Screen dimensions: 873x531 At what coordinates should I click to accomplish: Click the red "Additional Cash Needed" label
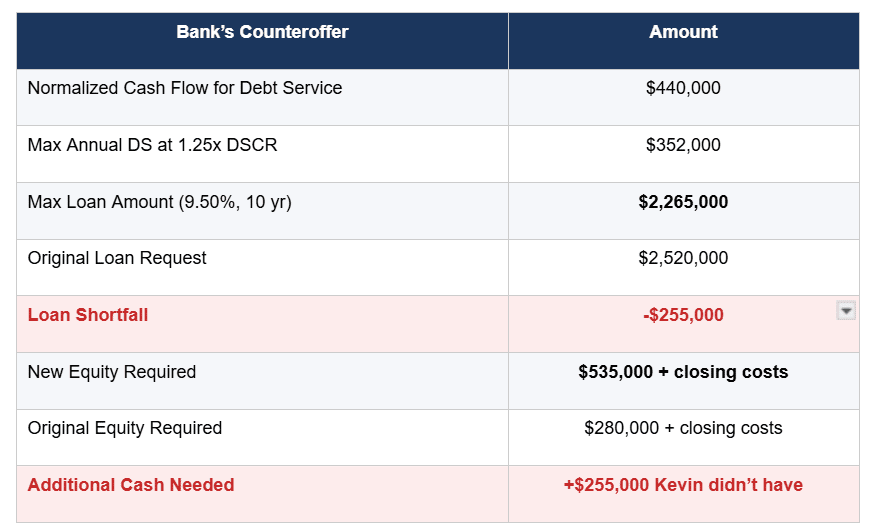point(131,485)
